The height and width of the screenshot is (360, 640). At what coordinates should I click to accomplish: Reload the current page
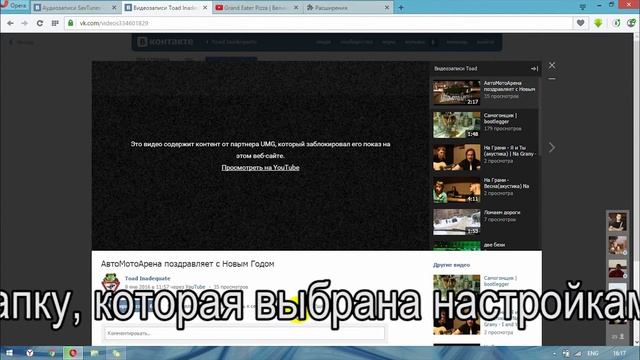pos(40,23)
